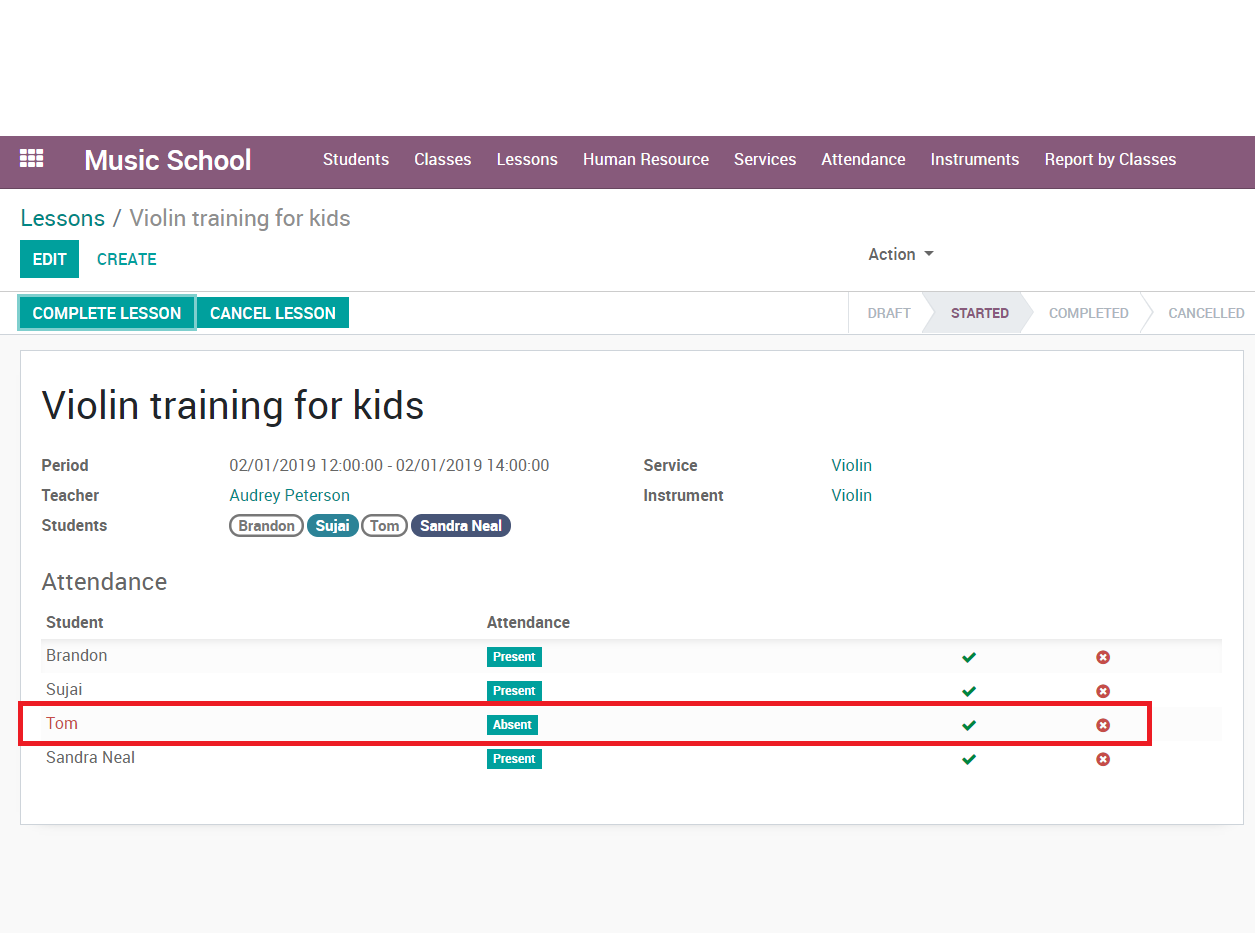Expand the Action dropdown
The height and width of the screenshot is (933, 1255).
pos(900,254)
